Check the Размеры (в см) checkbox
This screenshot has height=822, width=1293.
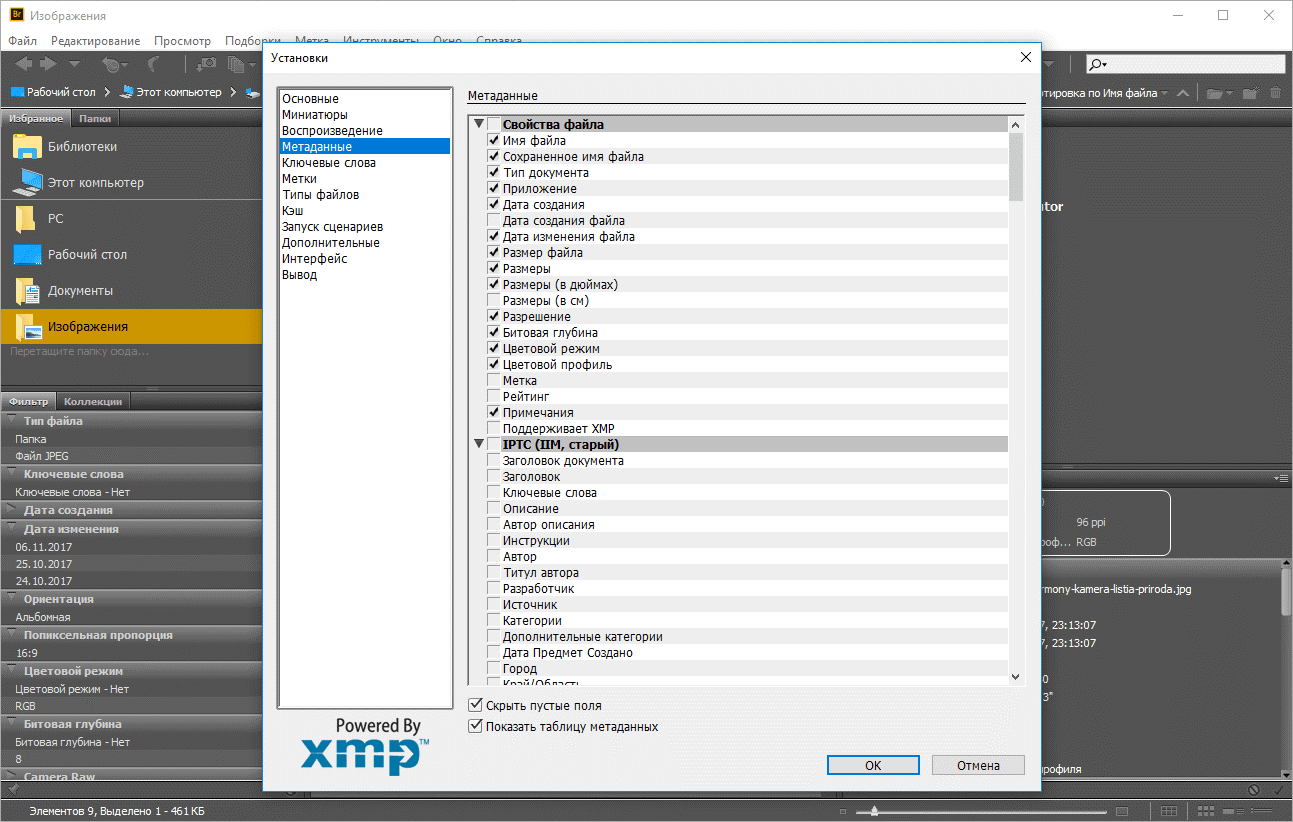point(494,301)
